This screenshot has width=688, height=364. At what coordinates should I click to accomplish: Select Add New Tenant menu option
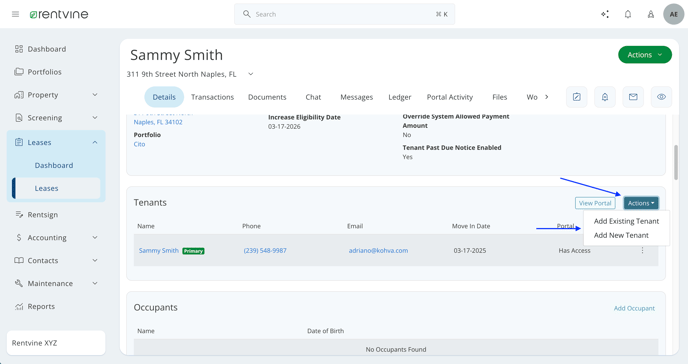(621, 236)
